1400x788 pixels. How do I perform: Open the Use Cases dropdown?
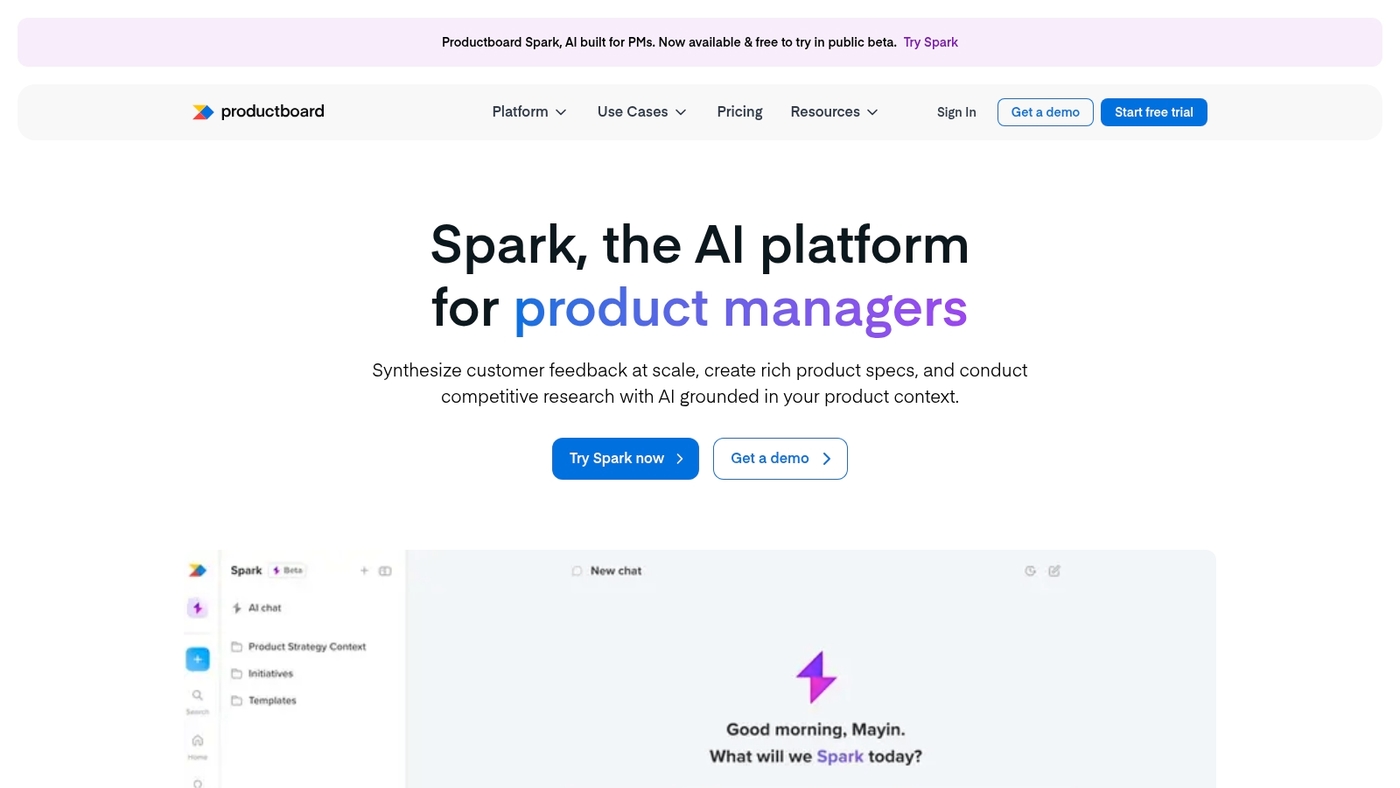click(641, 111)
